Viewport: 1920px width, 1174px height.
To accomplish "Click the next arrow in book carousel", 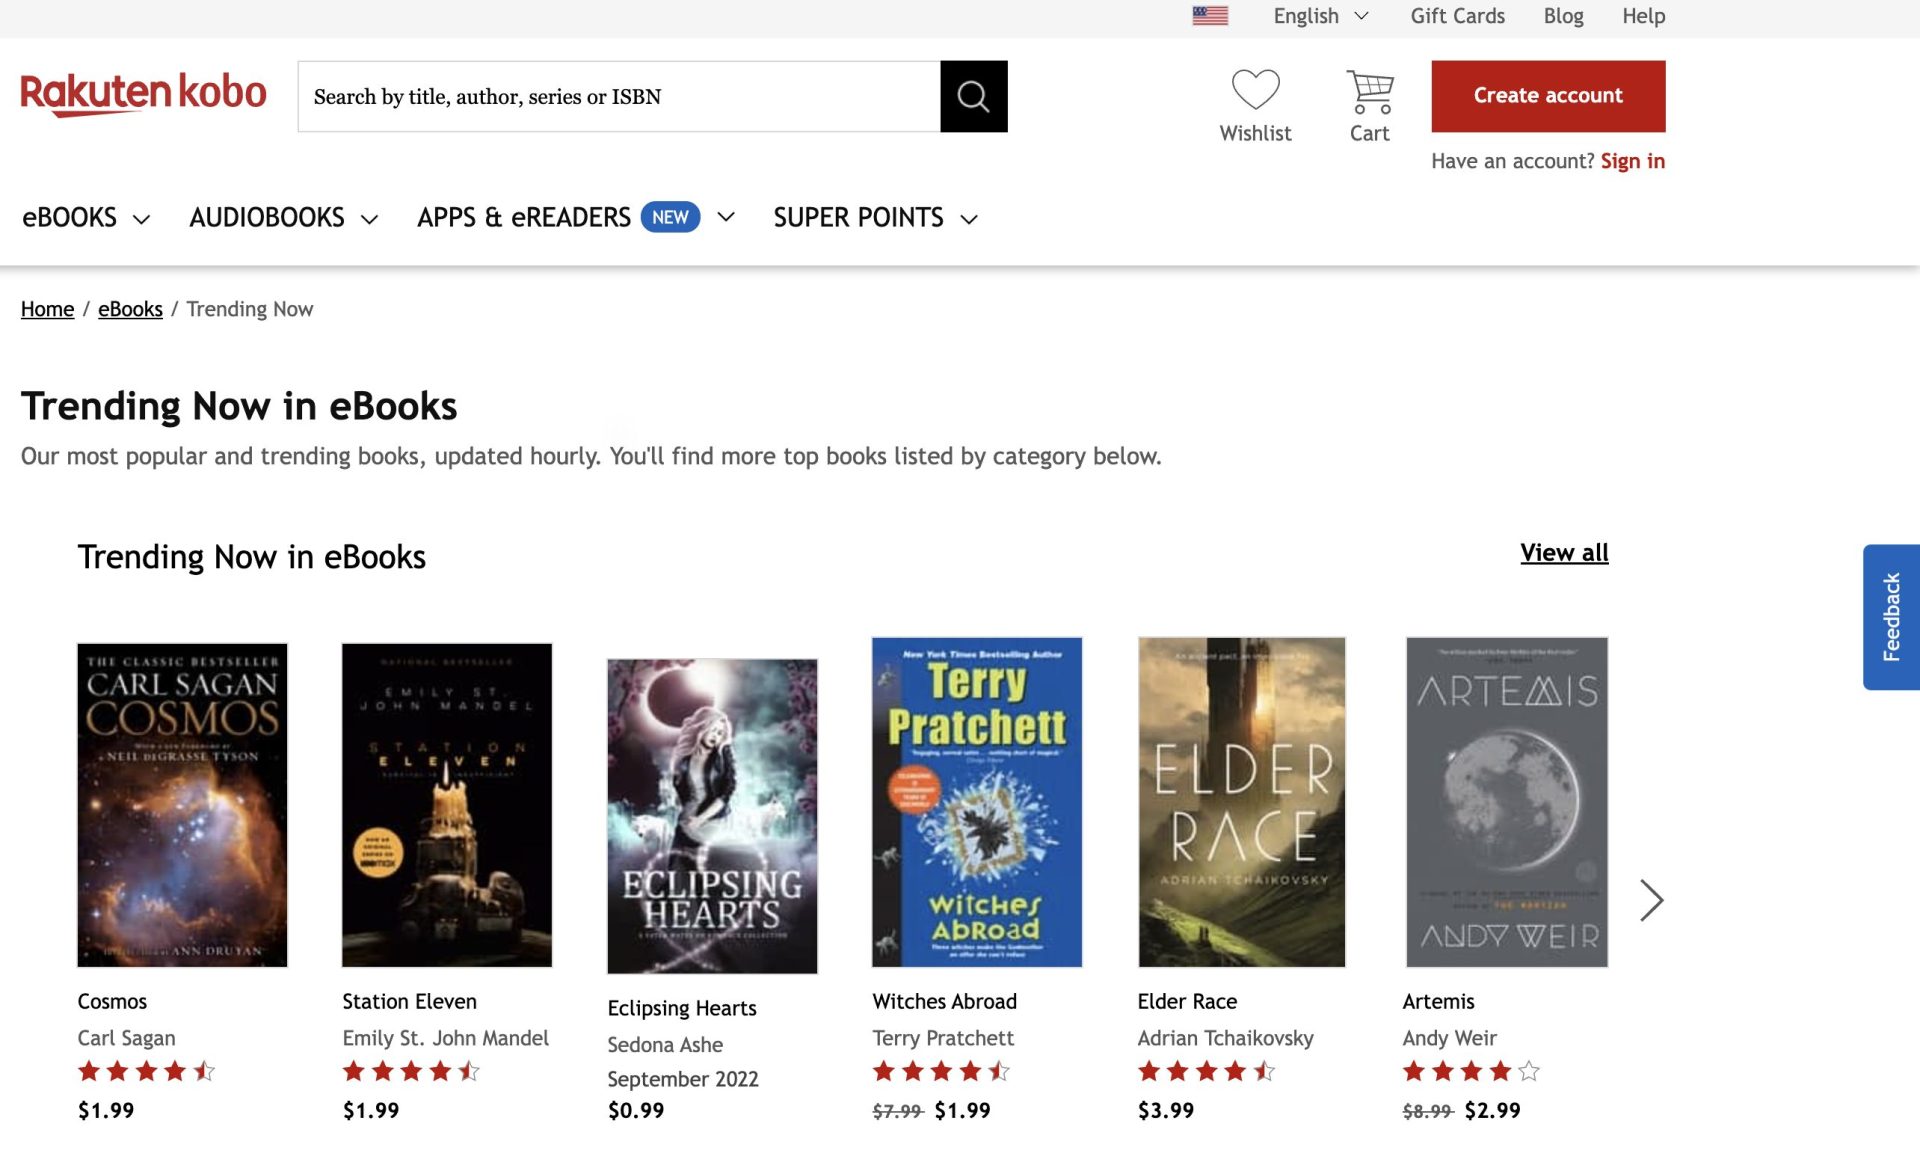I will pos(1651,900).
